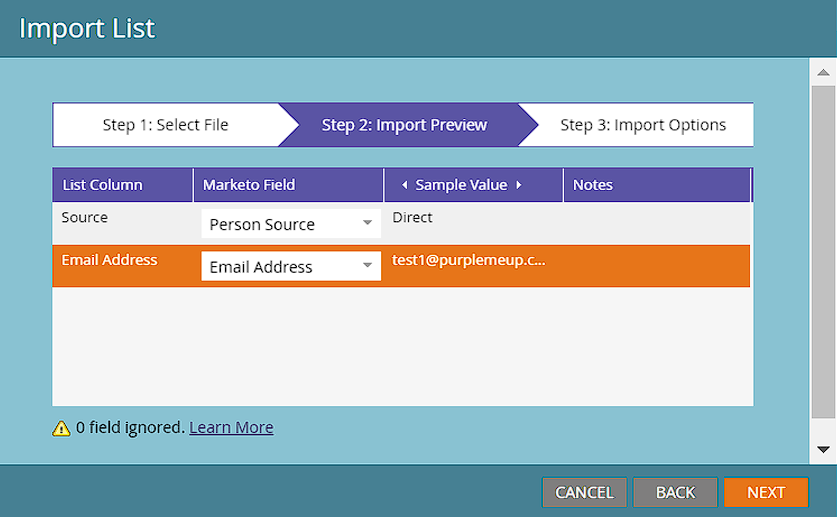Click the warning triangle icon
The height and width of the screenshot is (517, 837).
coord(61,428)
